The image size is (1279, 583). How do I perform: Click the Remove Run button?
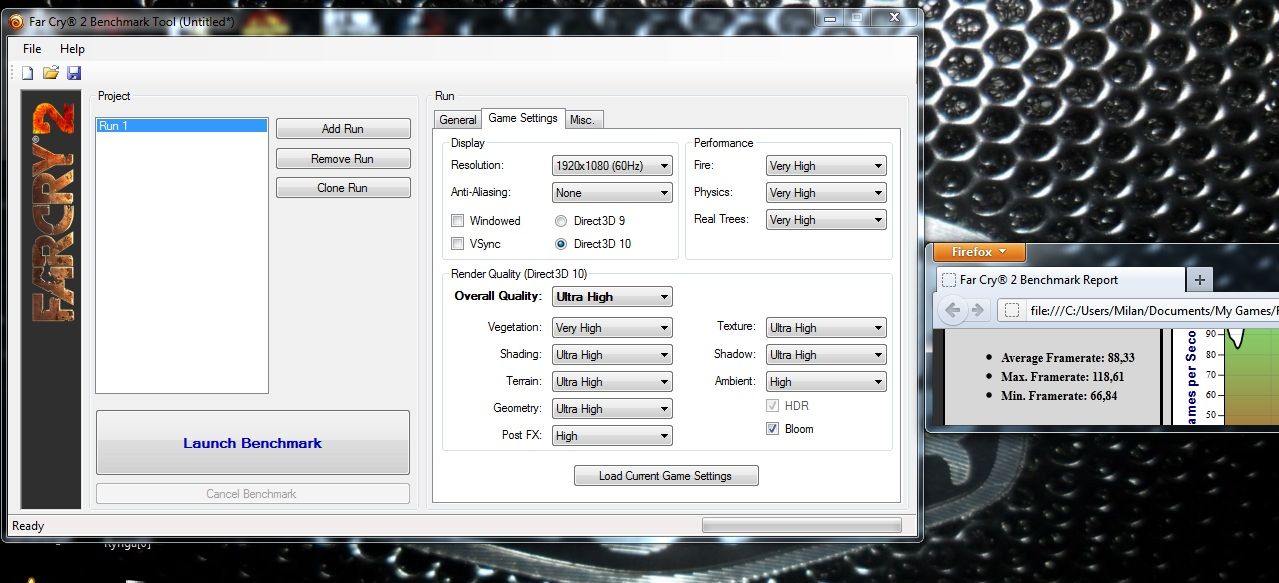point(343,159)
